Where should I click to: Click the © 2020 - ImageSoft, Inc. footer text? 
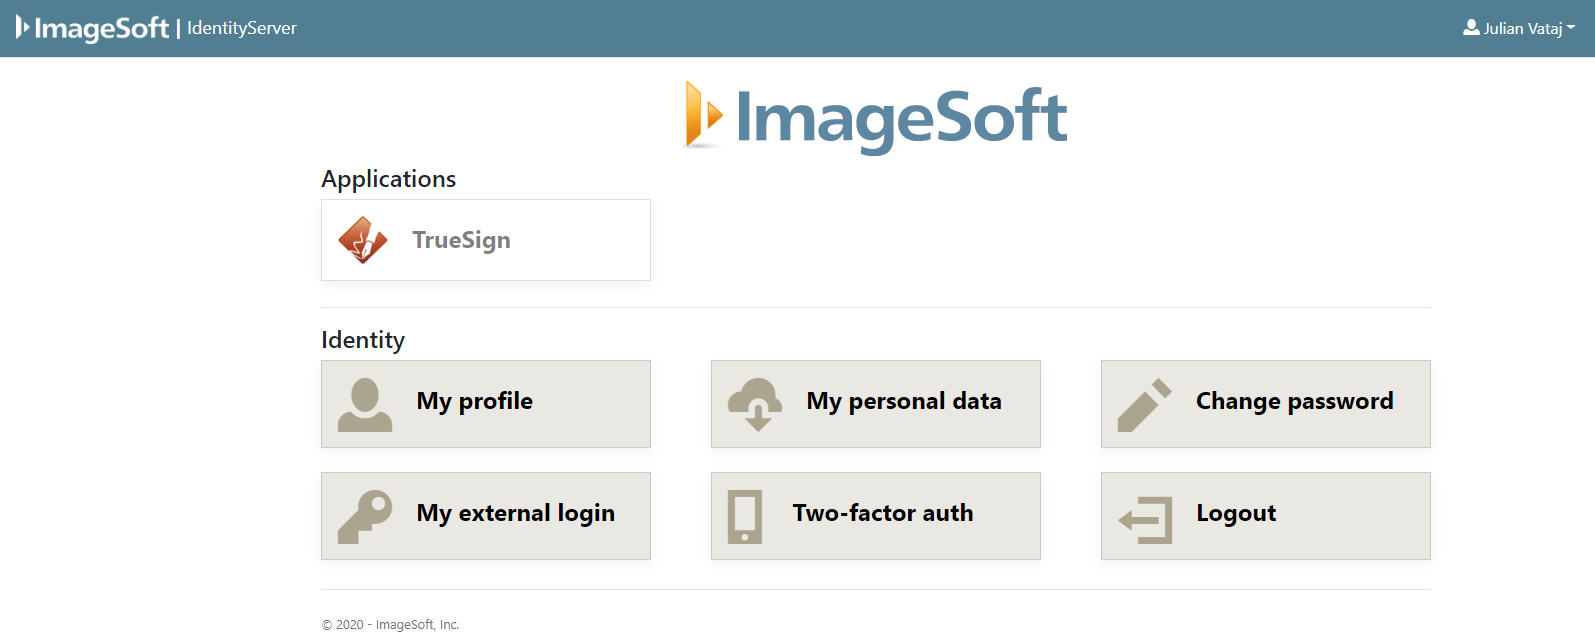pyautogui.click(x=390, y=625)
